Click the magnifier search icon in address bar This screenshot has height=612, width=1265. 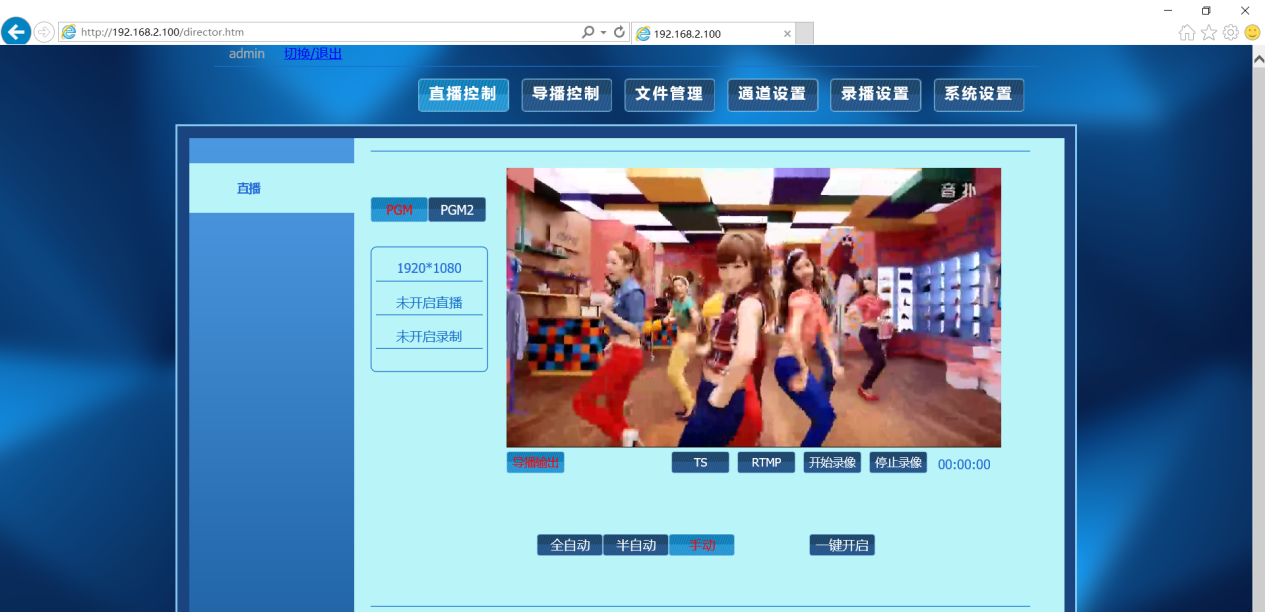coord(588,32)
